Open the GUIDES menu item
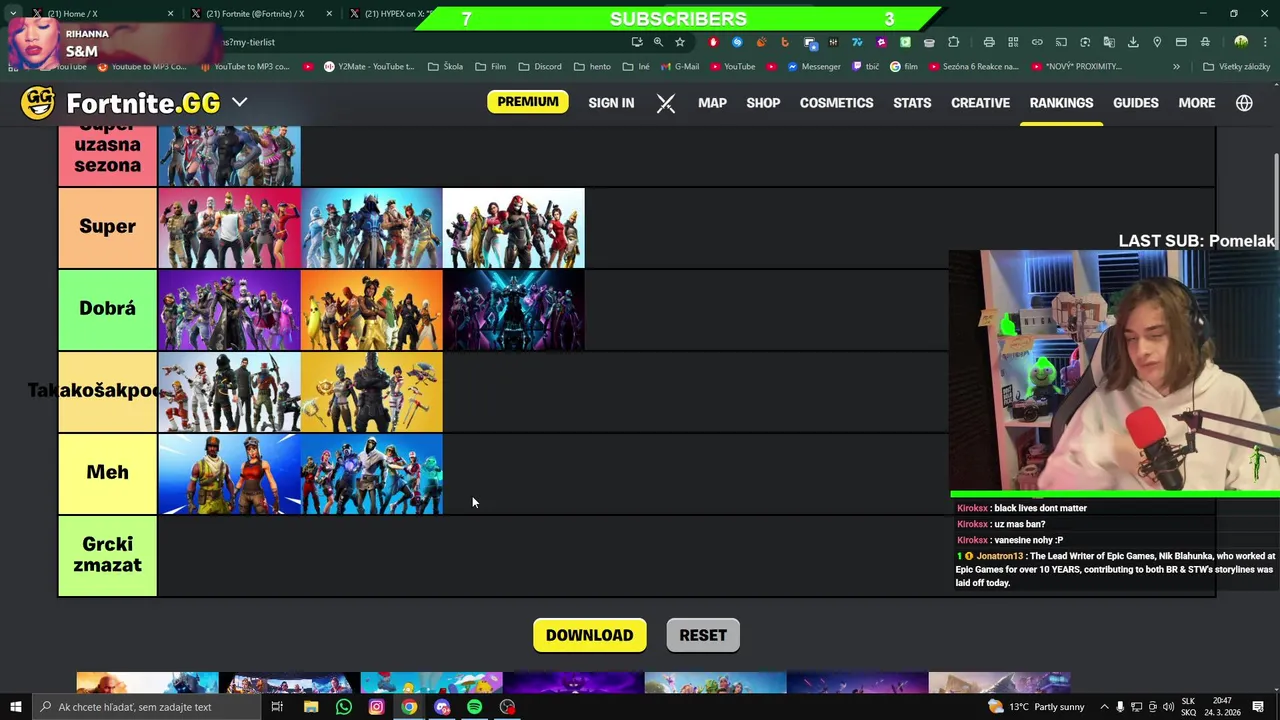The width and height of the screenshot is (1280, 720). (1136, 103)
